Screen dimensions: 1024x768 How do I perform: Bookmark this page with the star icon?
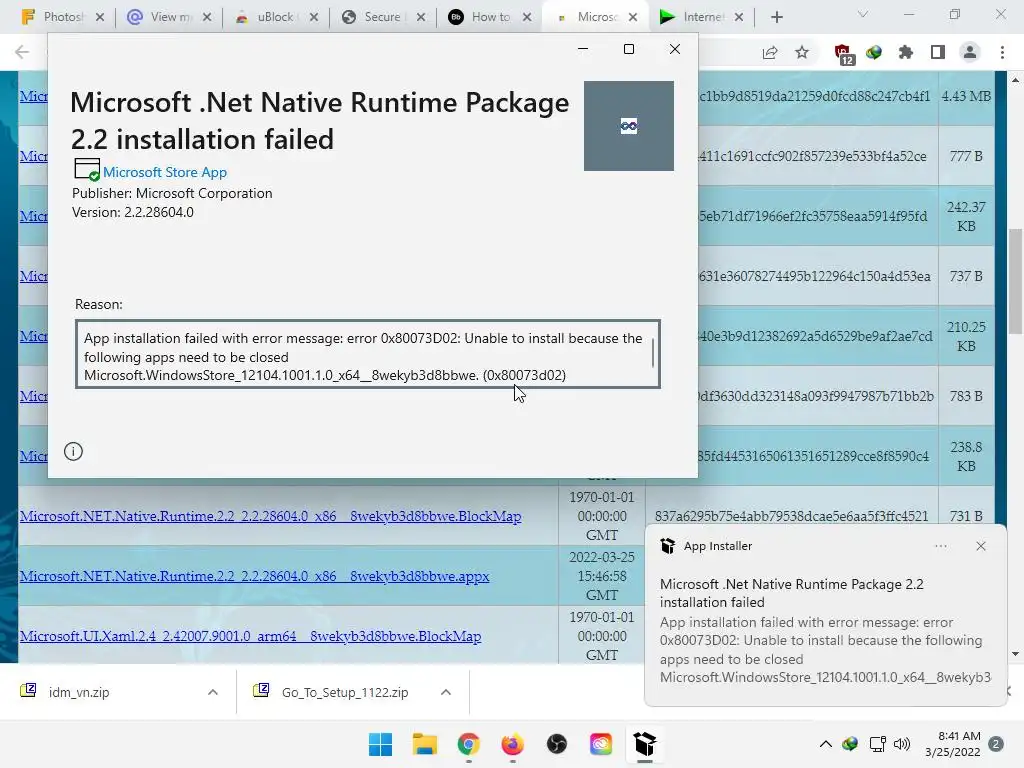coord(802,53)
